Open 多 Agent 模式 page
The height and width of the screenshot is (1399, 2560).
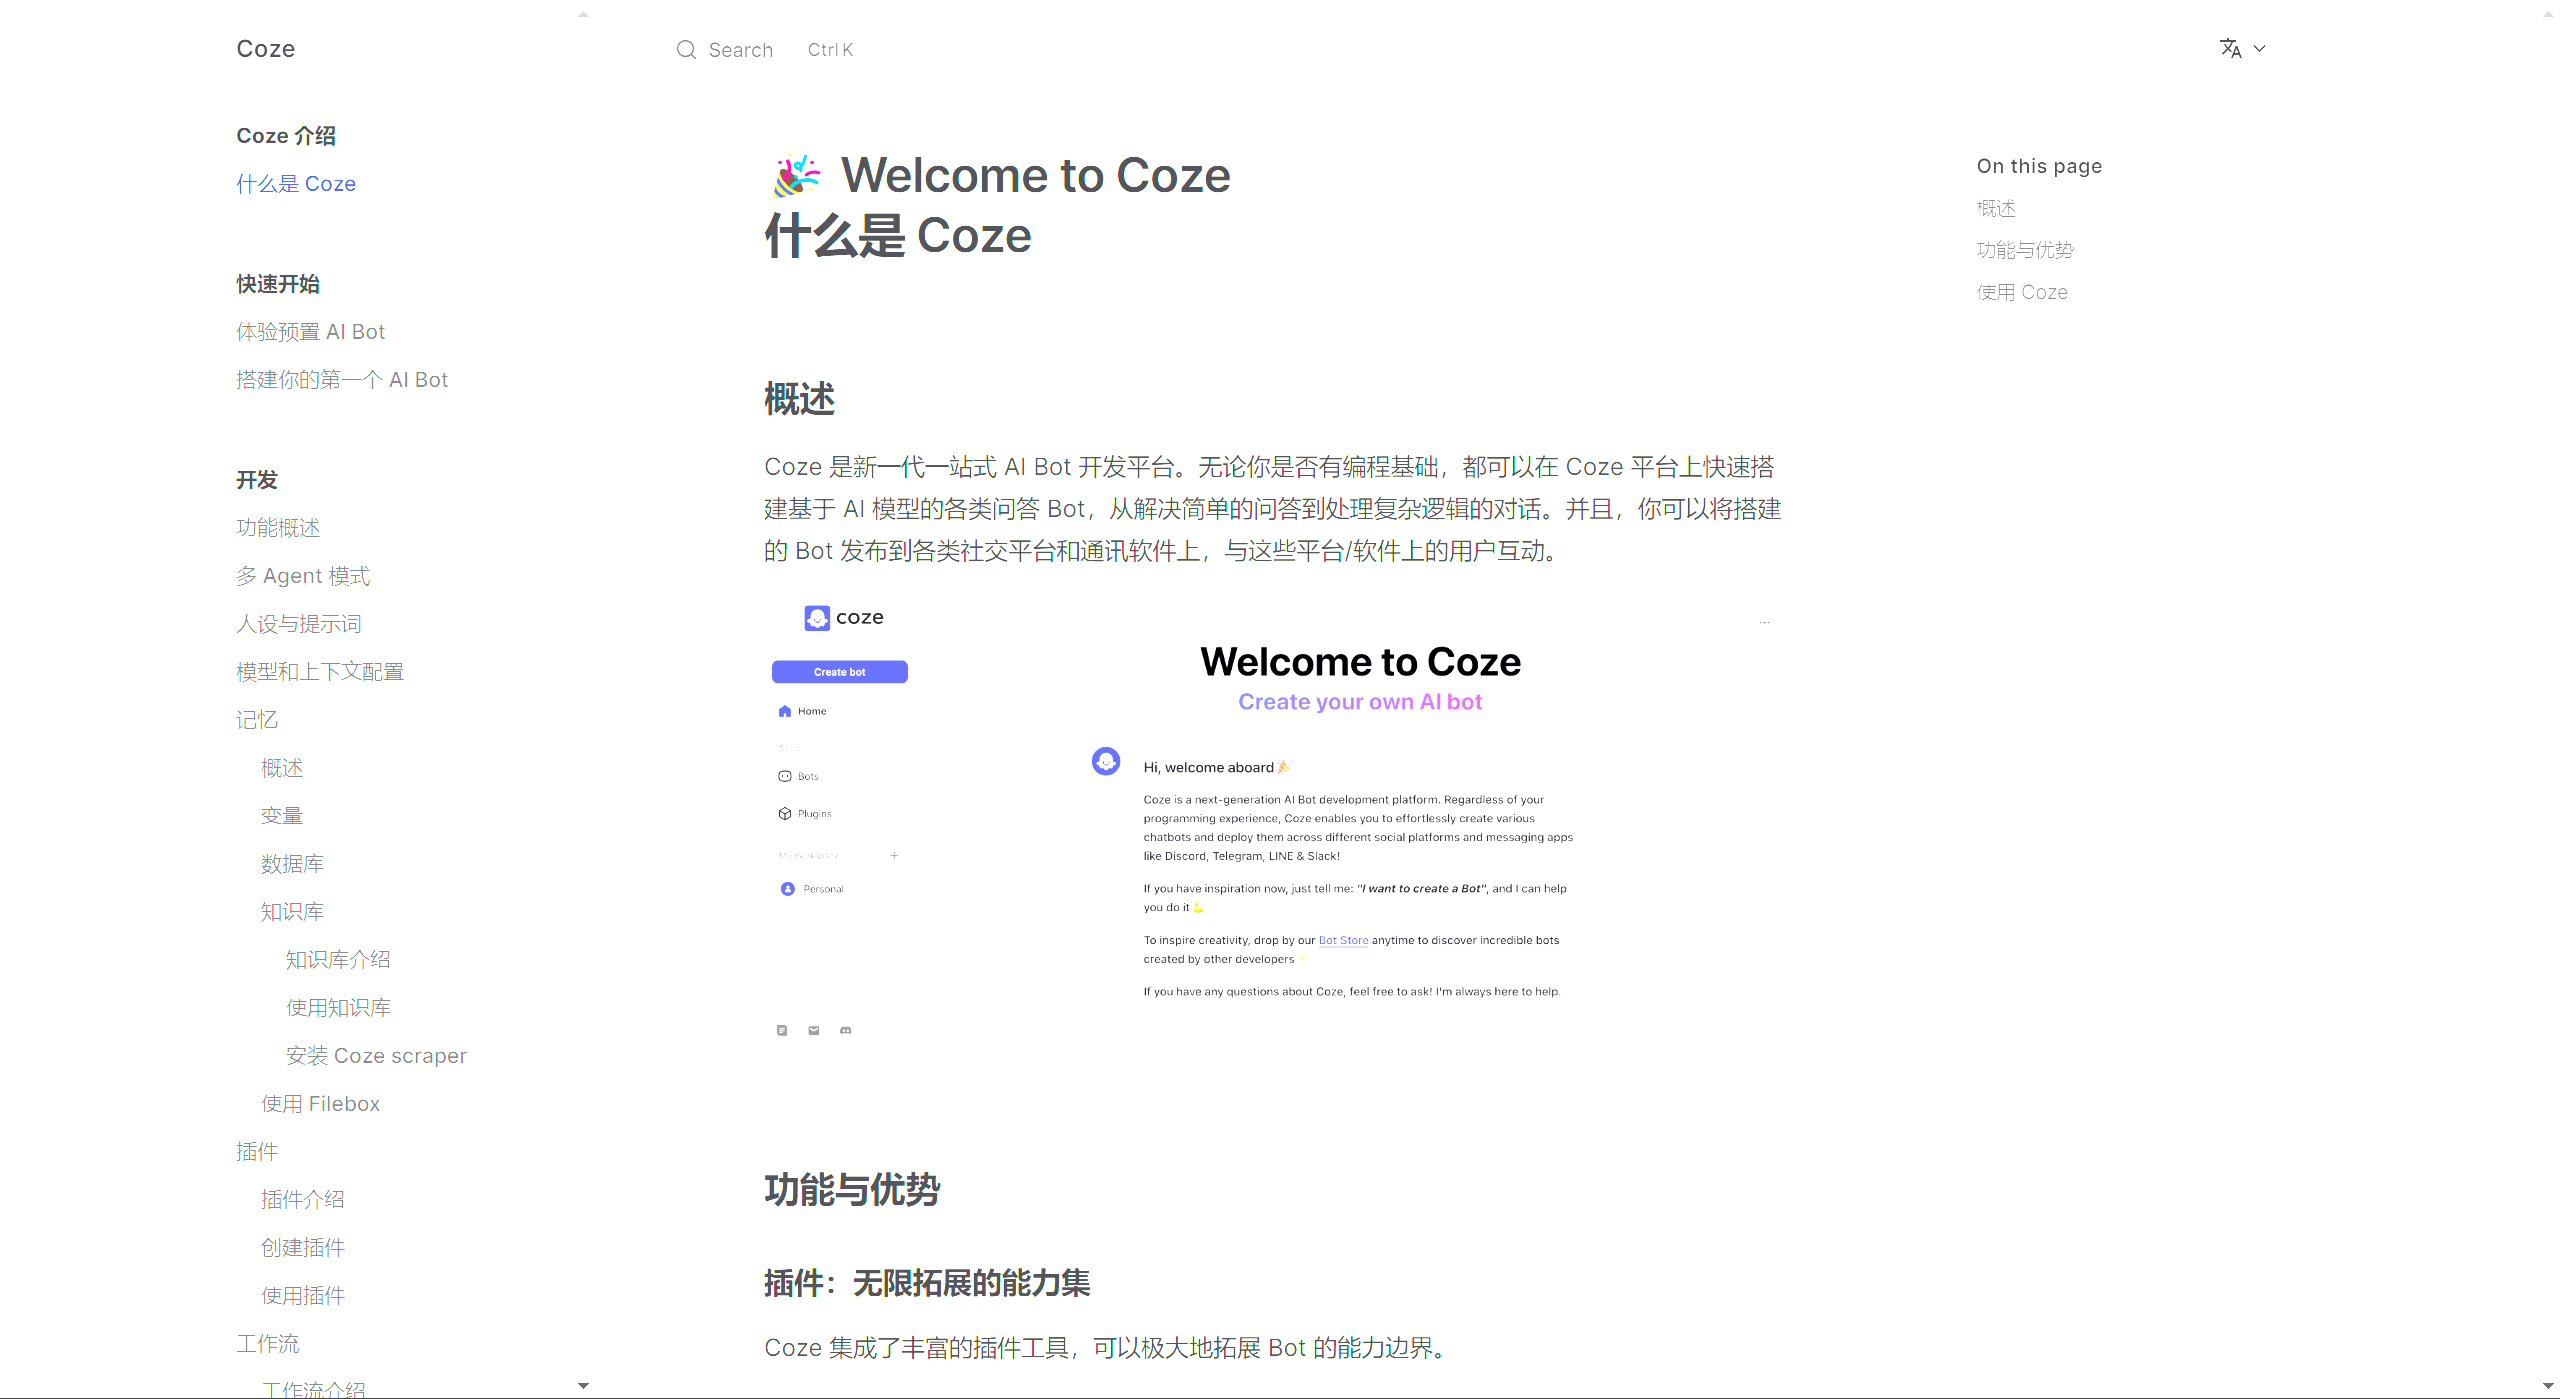pyautogui.click(x=303, y=576)
